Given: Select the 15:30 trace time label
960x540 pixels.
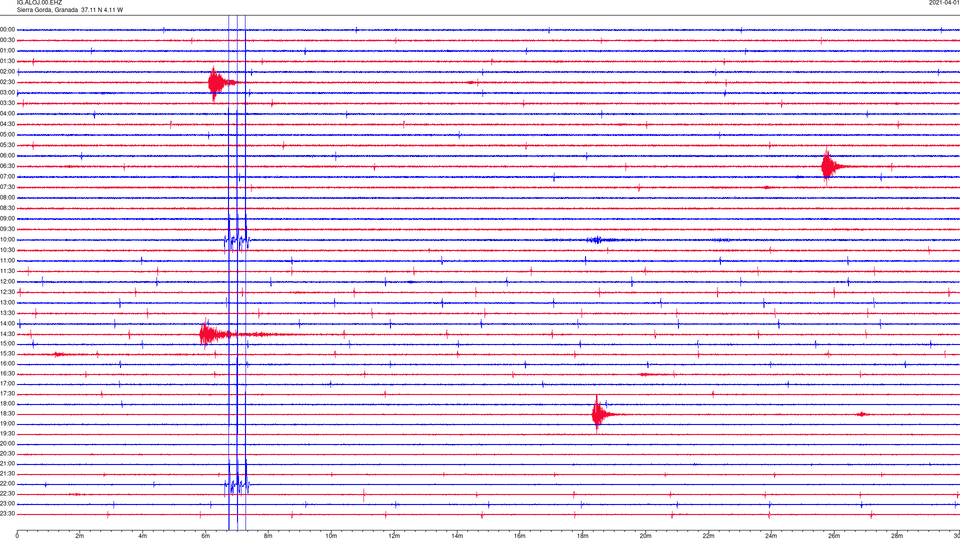Looking at the screenshot, I should tap(8, 354).
